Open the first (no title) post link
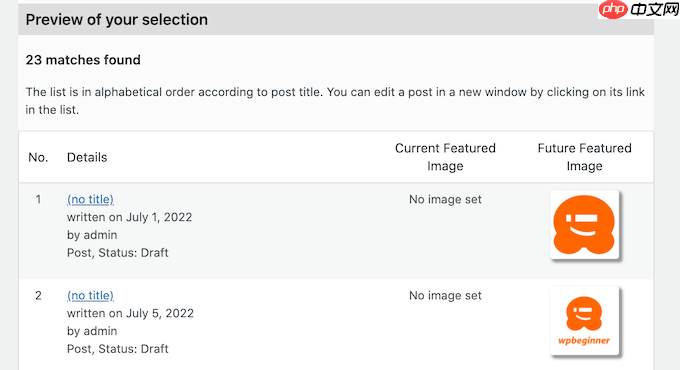The height and width of the screenshot is (370, 680). (90, 199)
